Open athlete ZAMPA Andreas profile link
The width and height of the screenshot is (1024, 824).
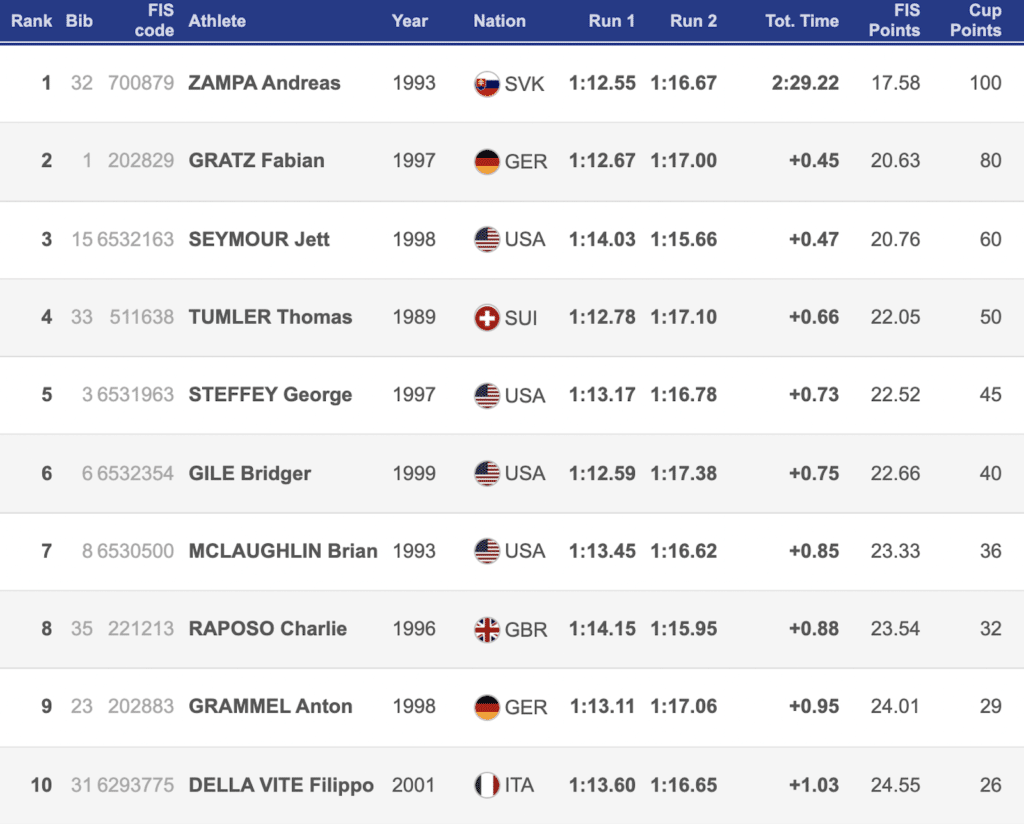pos(264,83)
